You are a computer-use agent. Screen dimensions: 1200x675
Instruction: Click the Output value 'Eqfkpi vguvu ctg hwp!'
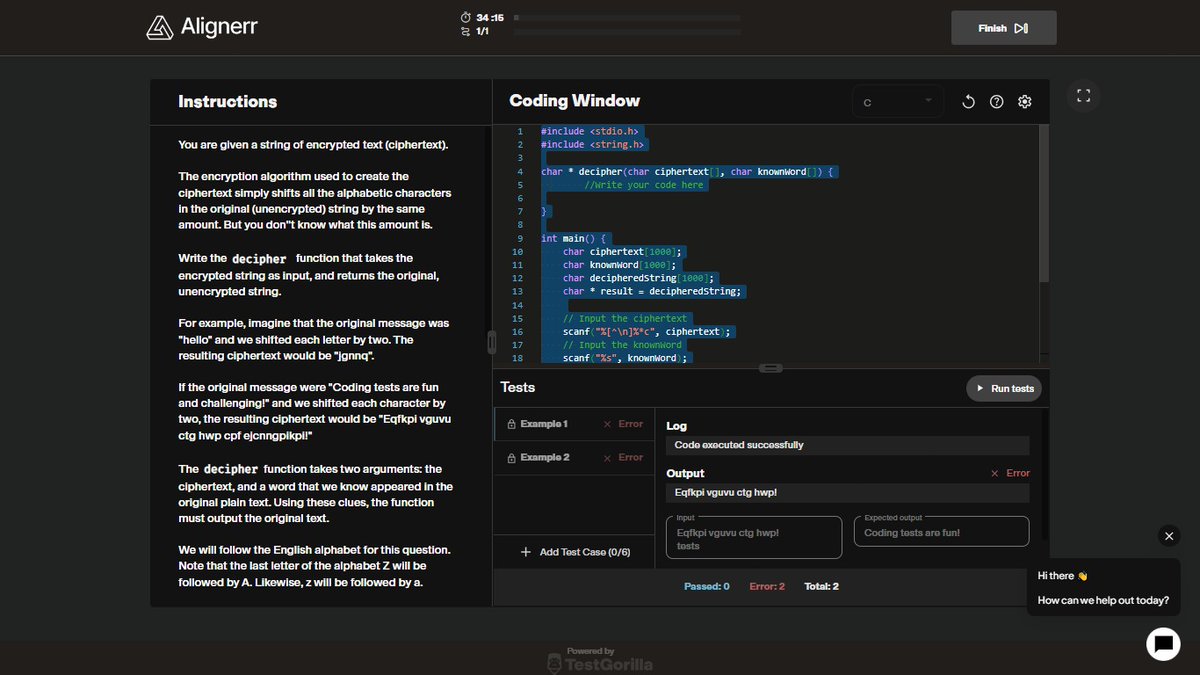click(726, 493)
